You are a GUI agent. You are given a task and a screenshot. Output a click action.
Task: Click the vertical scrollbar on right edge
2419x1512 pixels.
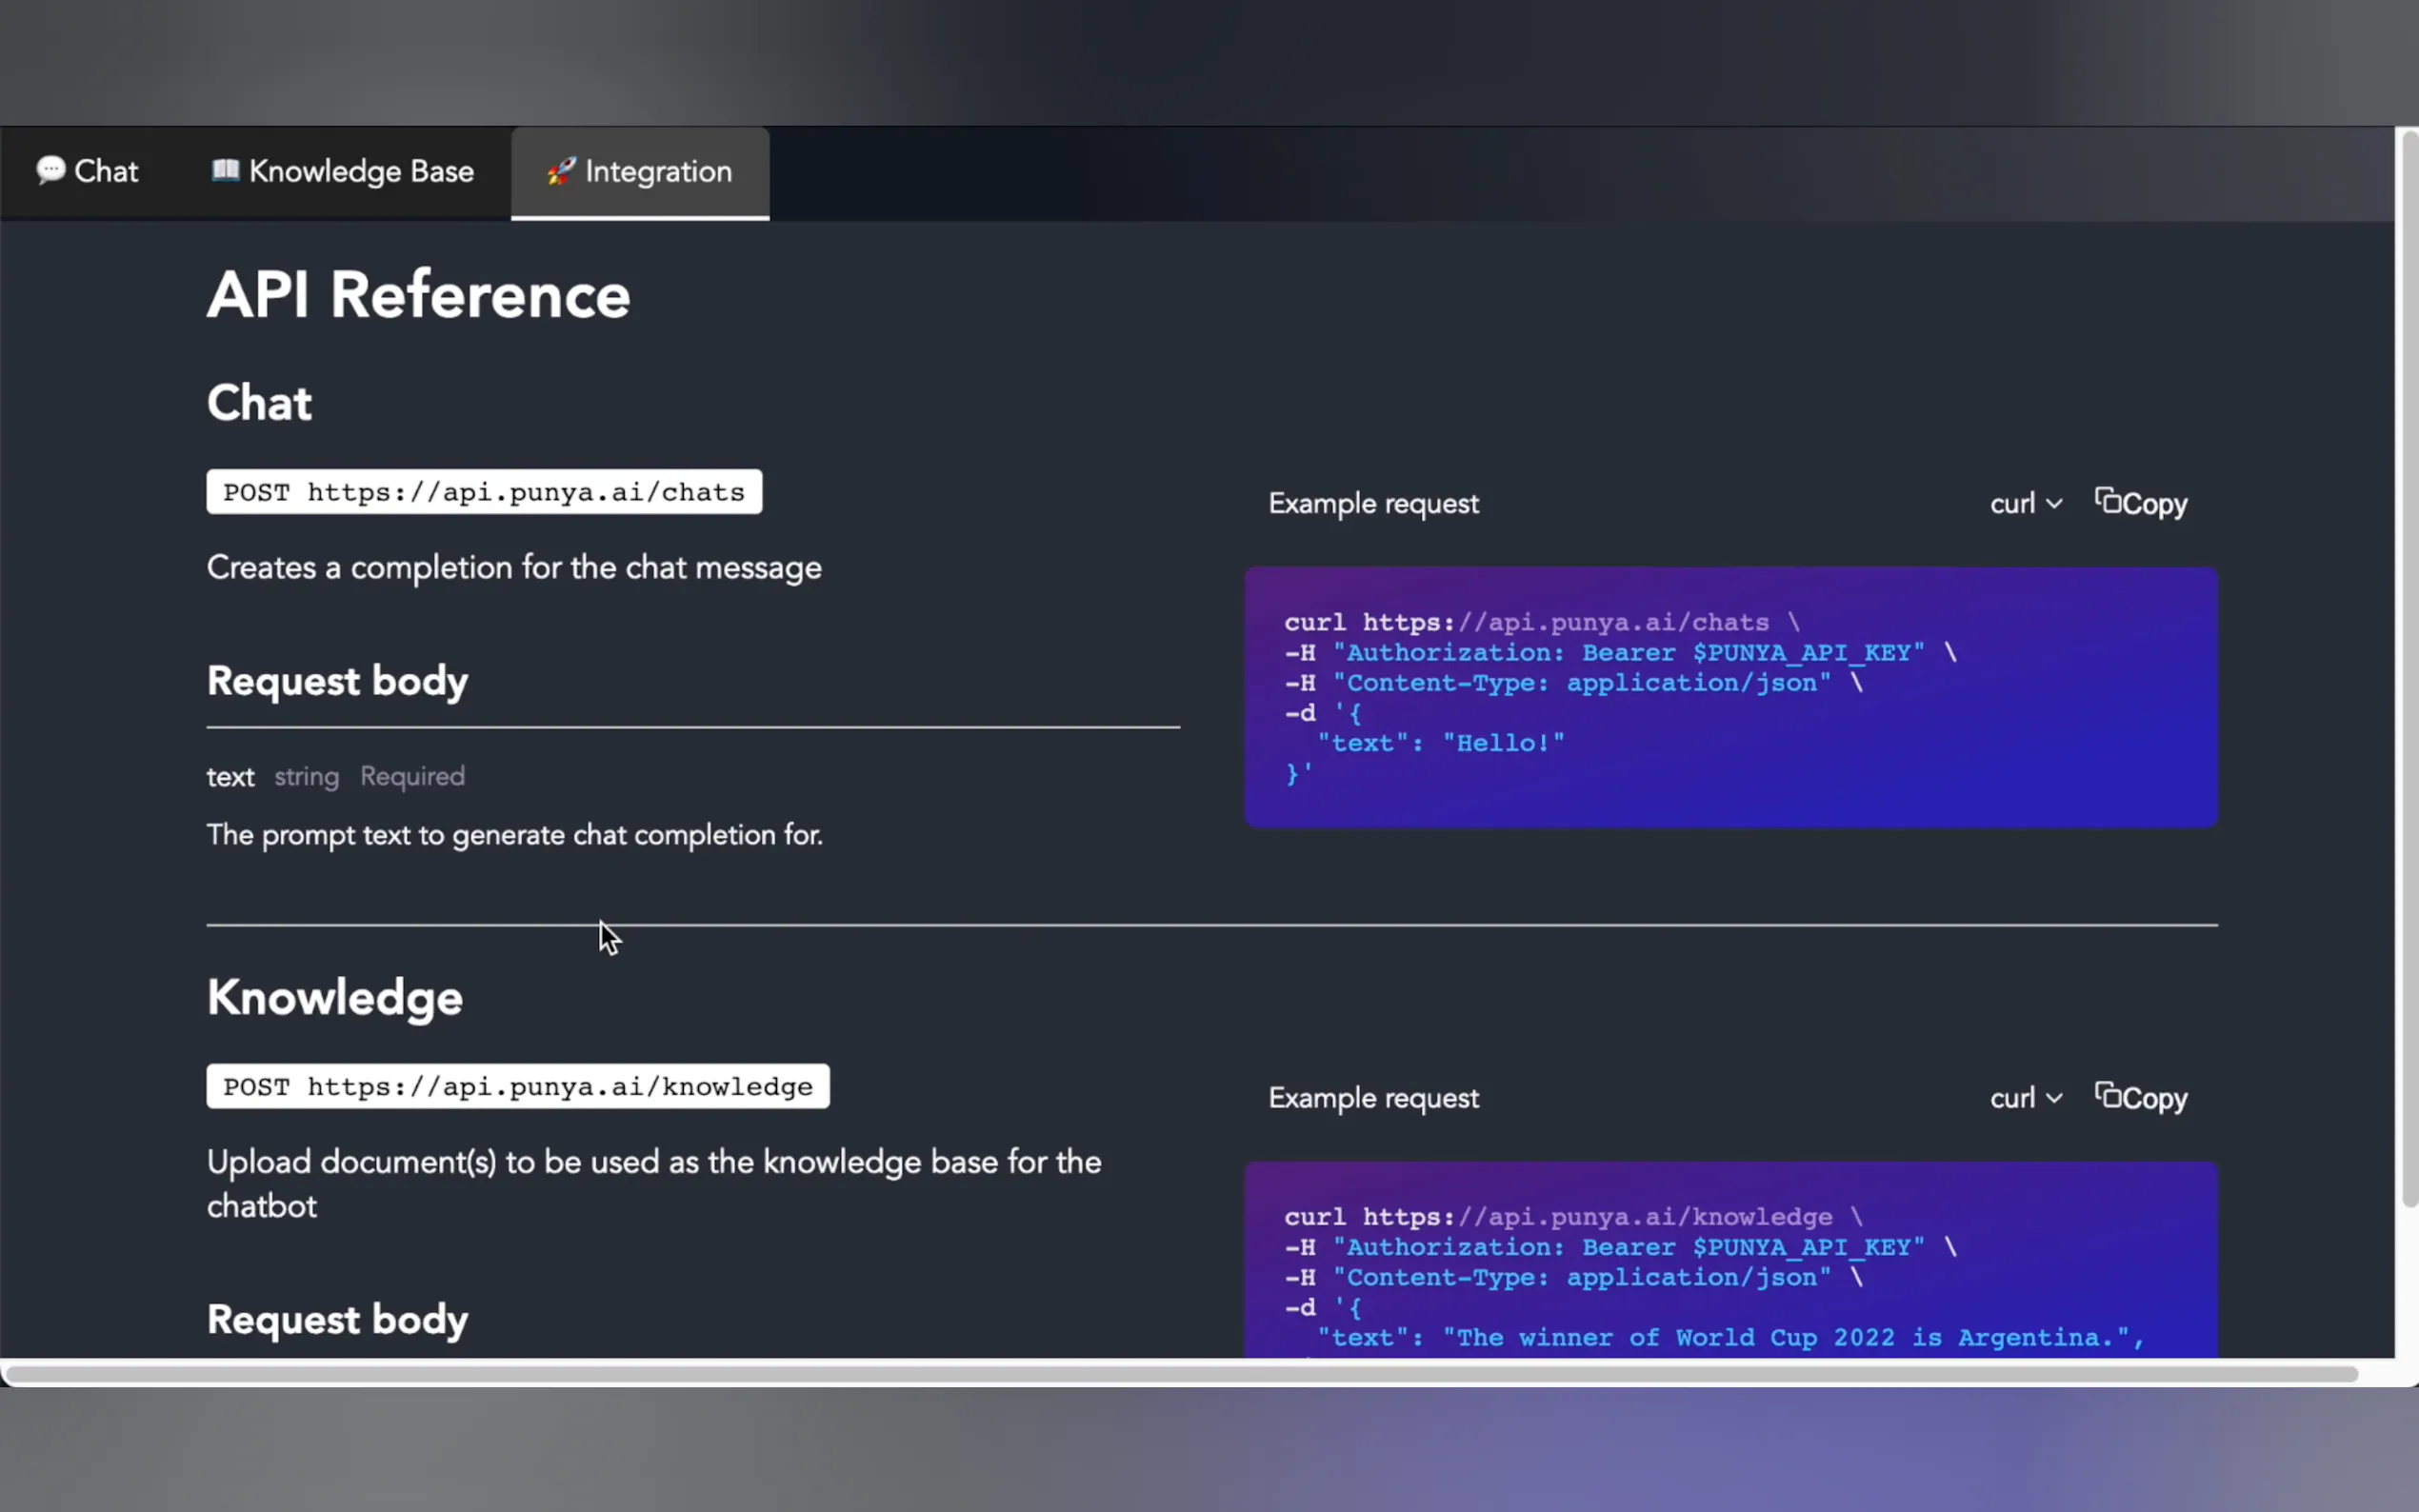pos(2409,670)
